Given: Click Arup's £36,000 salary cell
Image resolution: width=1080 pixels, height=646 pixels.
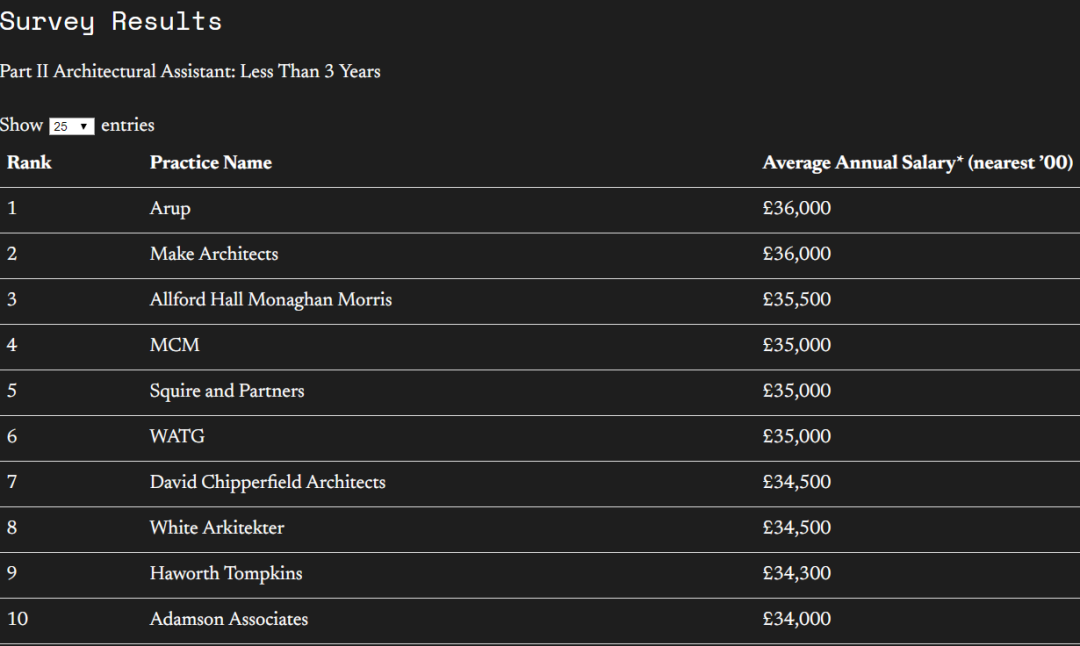Looking at the screenshot, I should 797,209.
